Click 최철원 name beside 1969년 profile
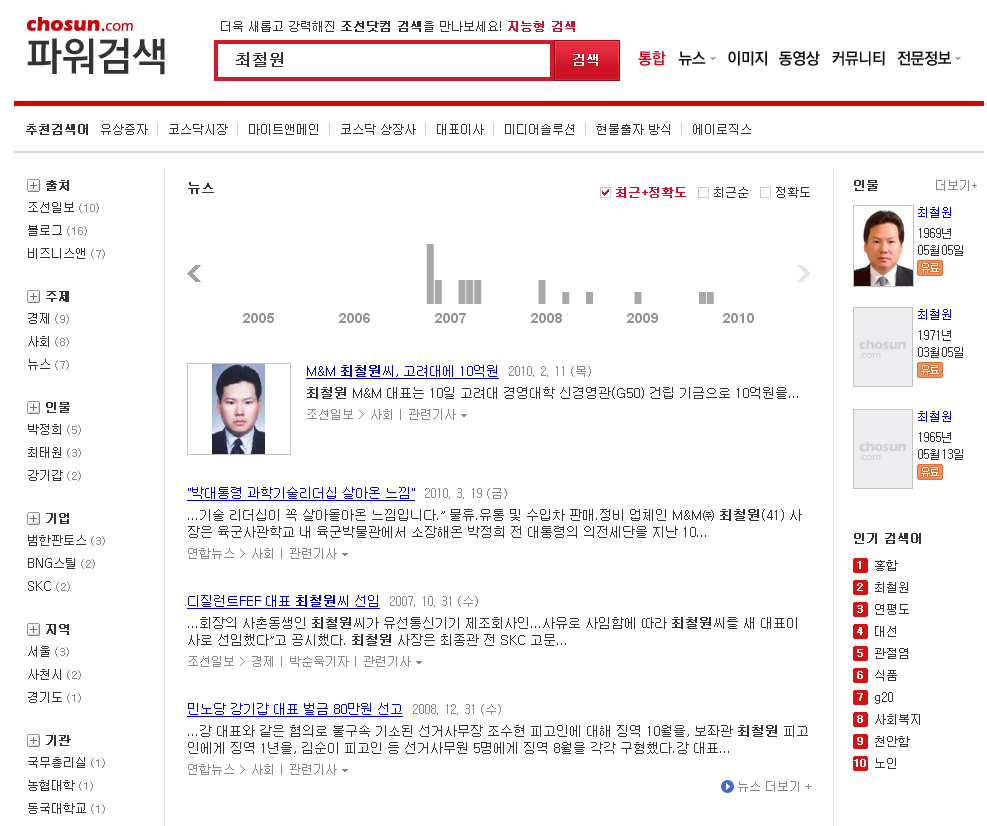 [x=934, y=213]
